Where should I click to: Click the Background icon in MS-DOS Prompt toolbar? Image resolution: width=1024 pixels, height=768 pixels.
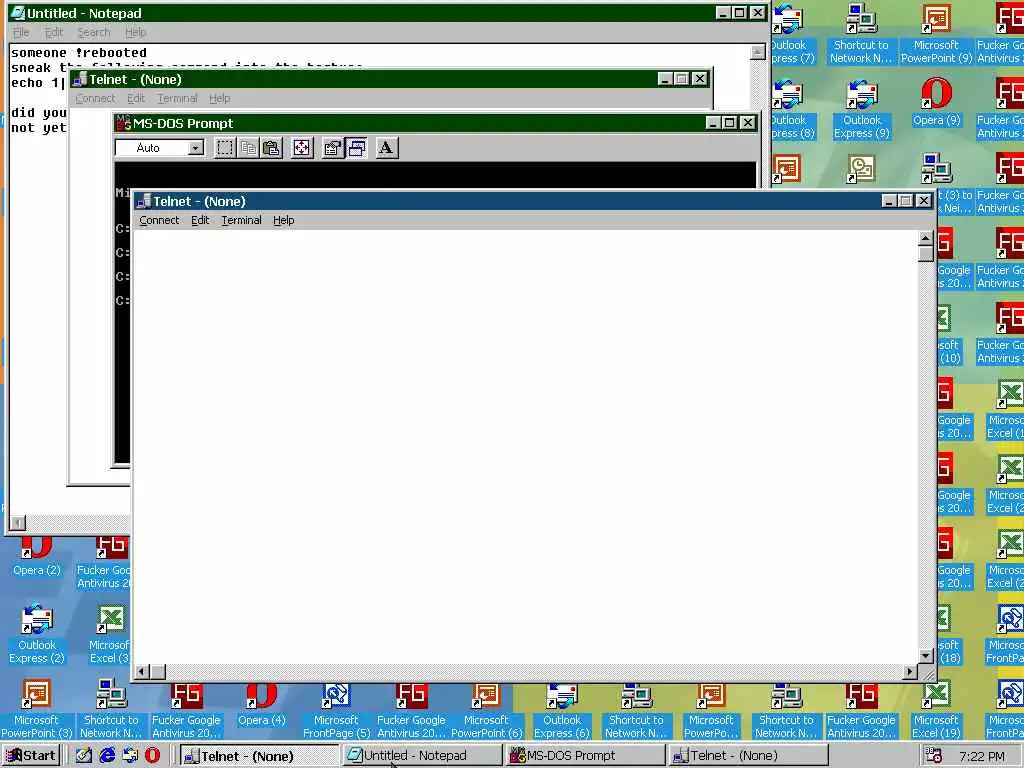(357, 148)
